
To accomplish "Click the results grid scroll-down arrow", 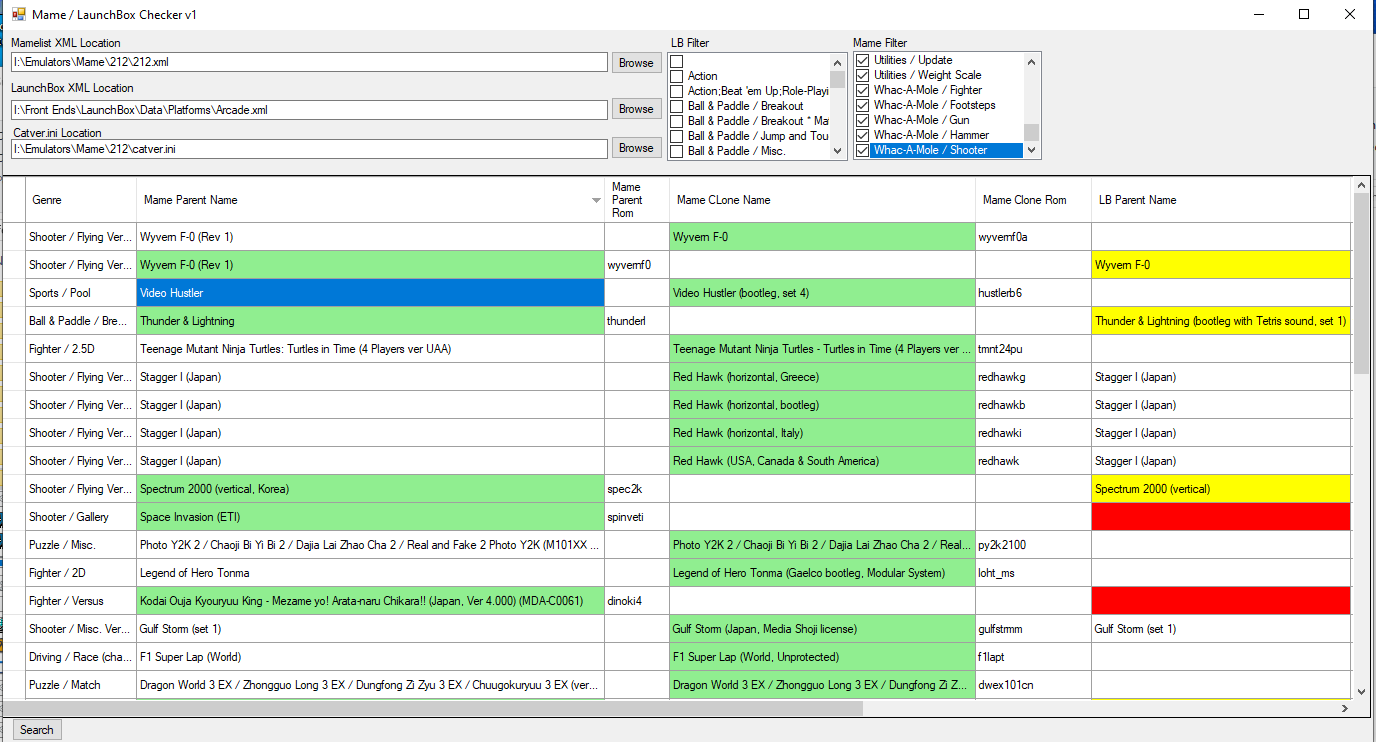I will [1360, 691].
